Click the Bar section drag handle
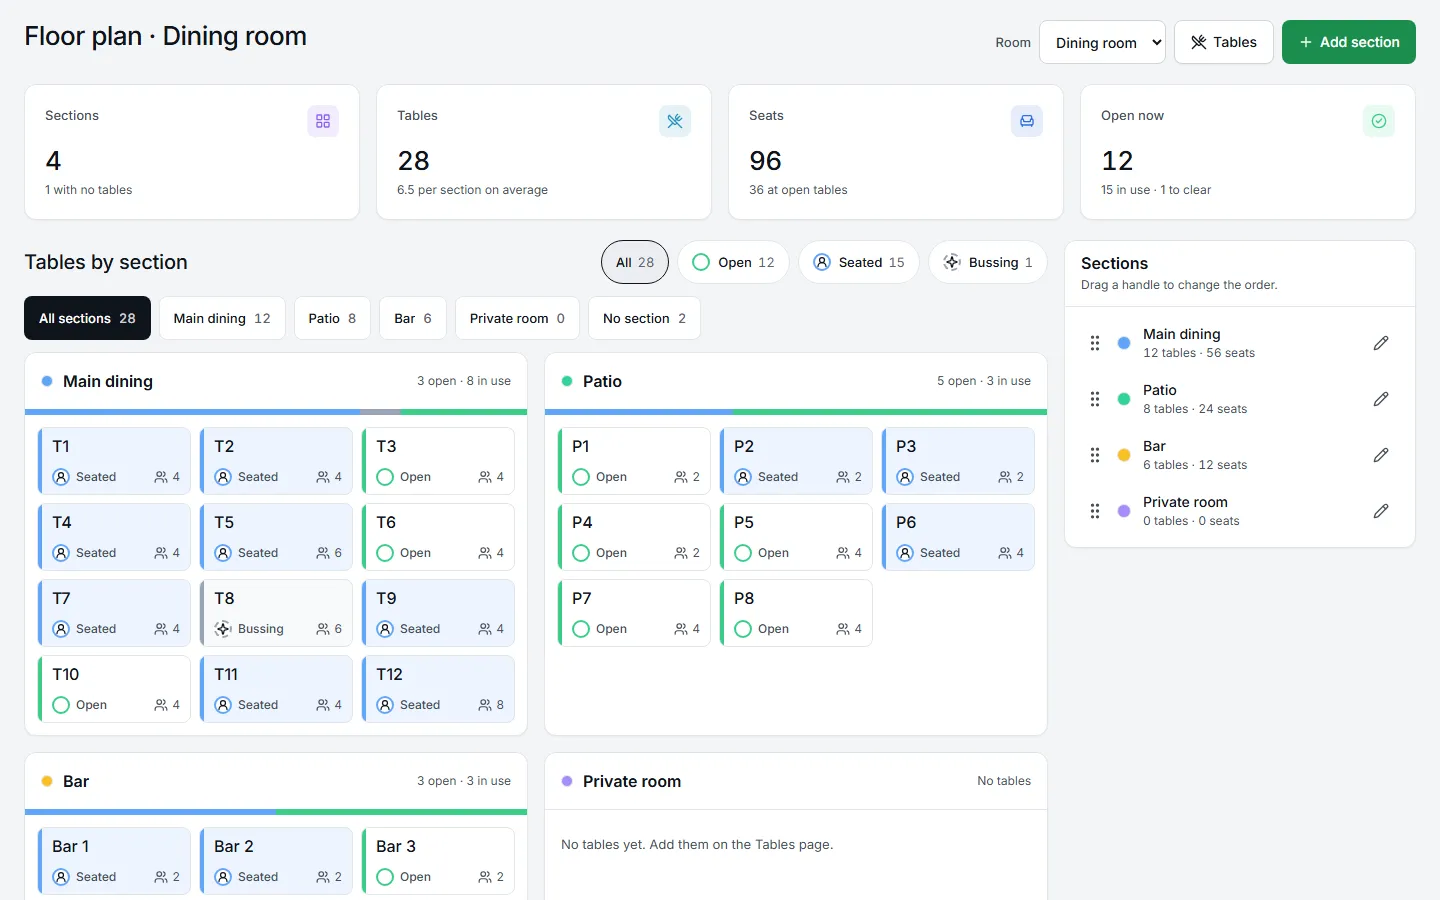The height and width of the screenshot is (900, 1440). [x=1095, y=455]
